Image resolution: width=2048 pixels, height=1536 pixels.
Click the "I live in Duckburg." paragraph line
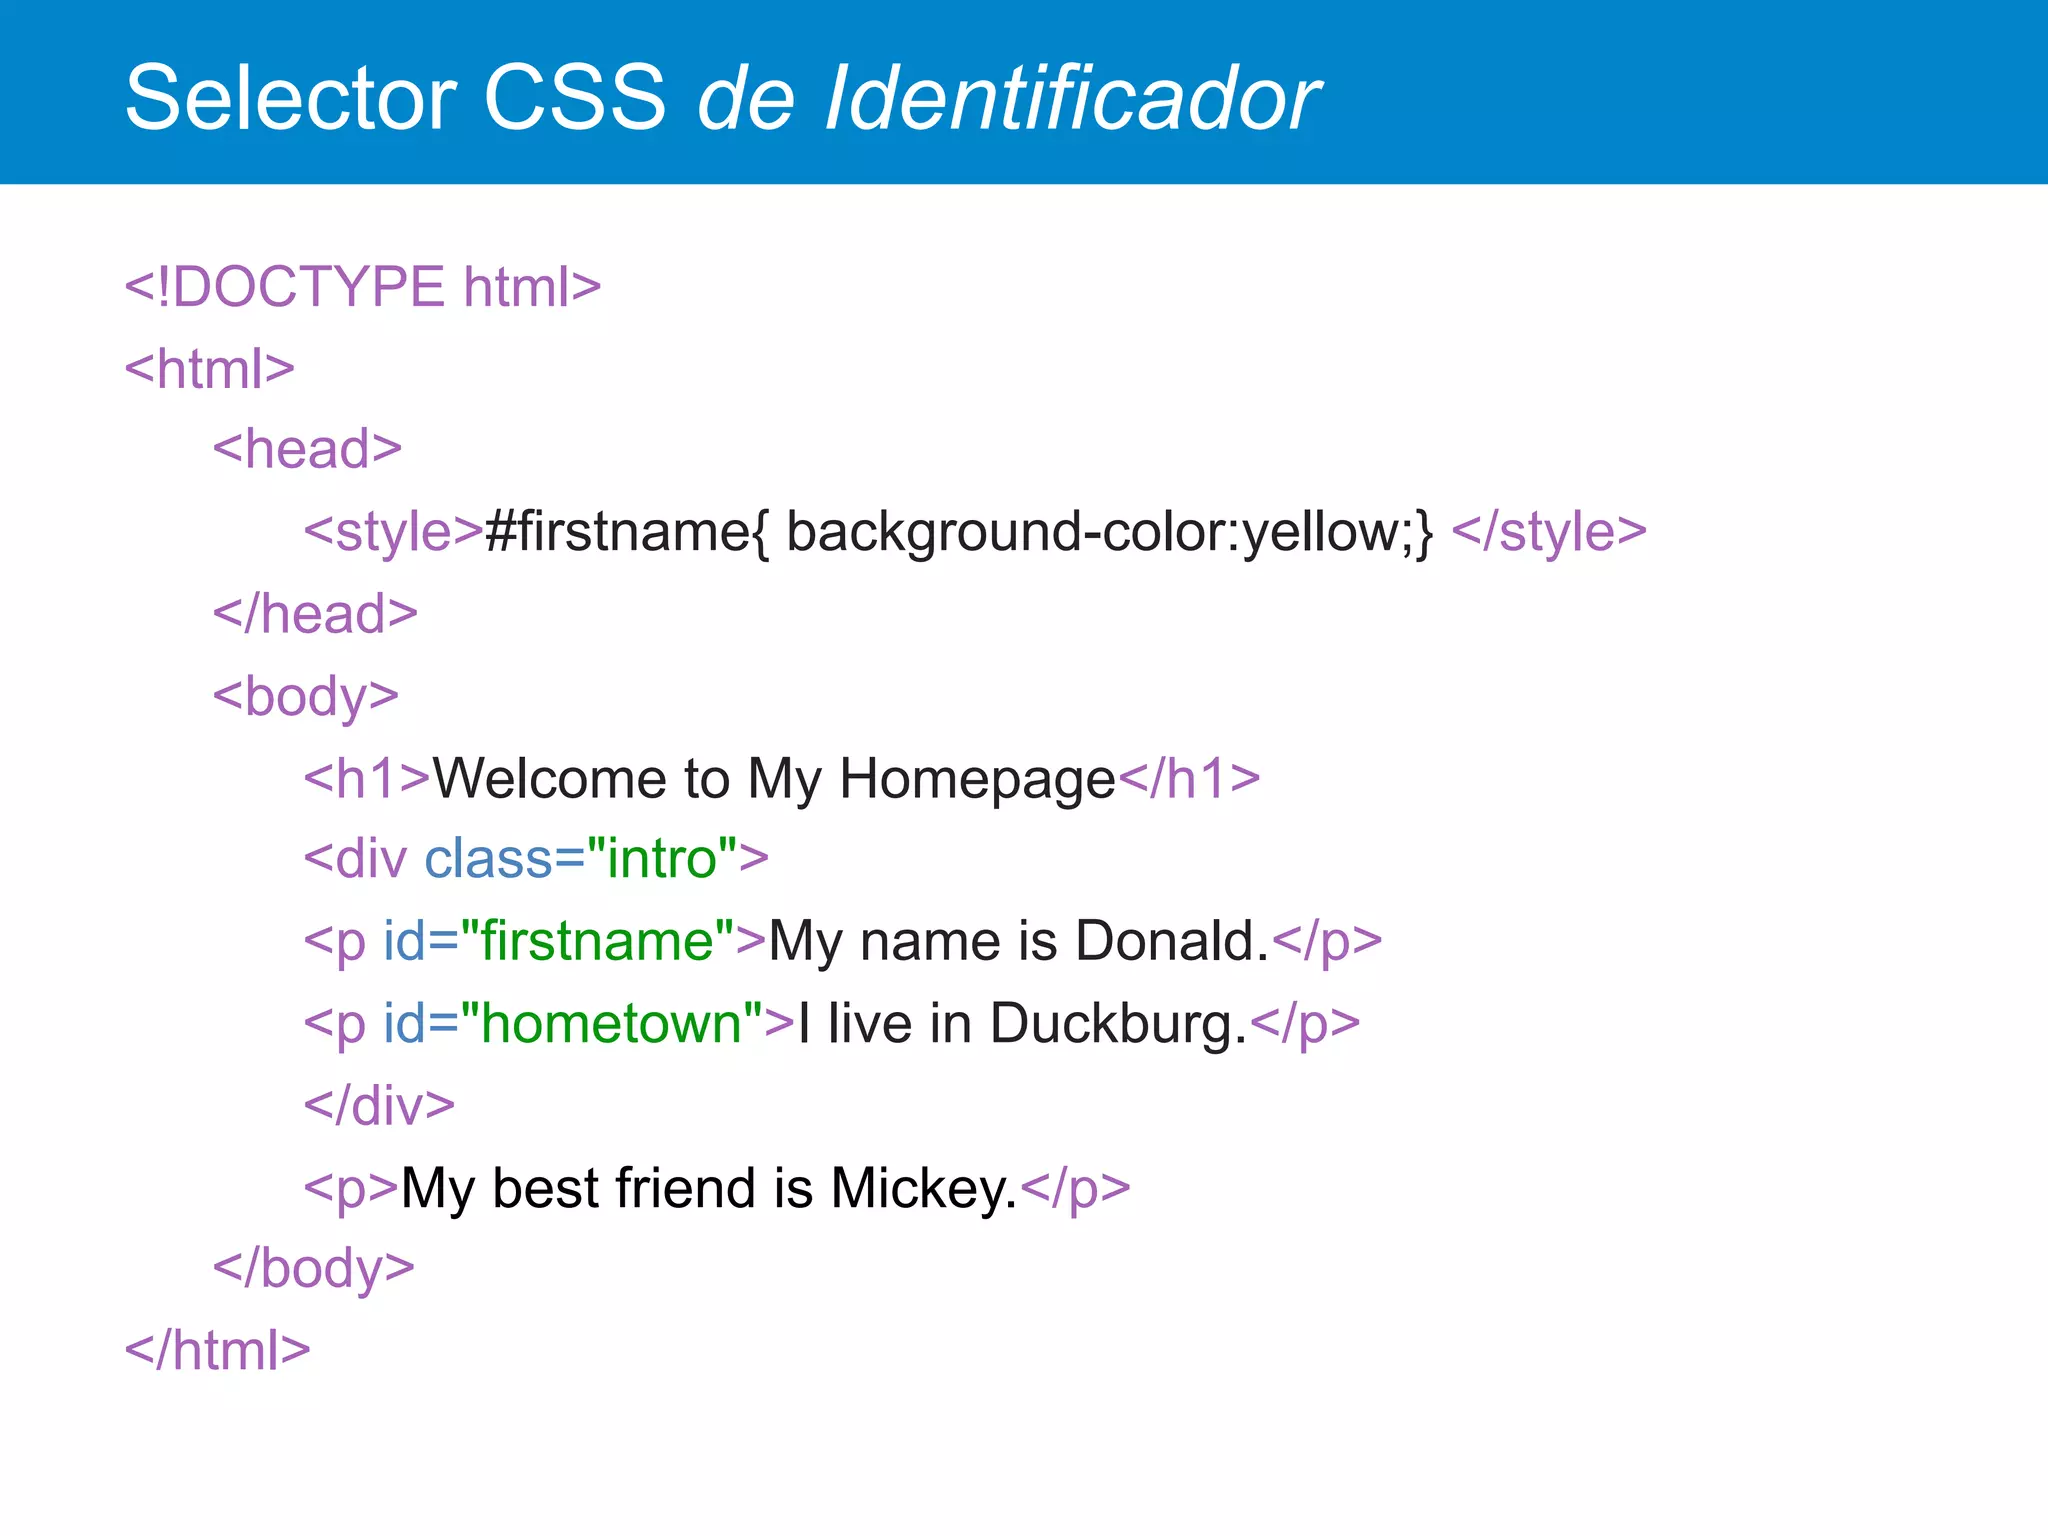click(832, 1024)
